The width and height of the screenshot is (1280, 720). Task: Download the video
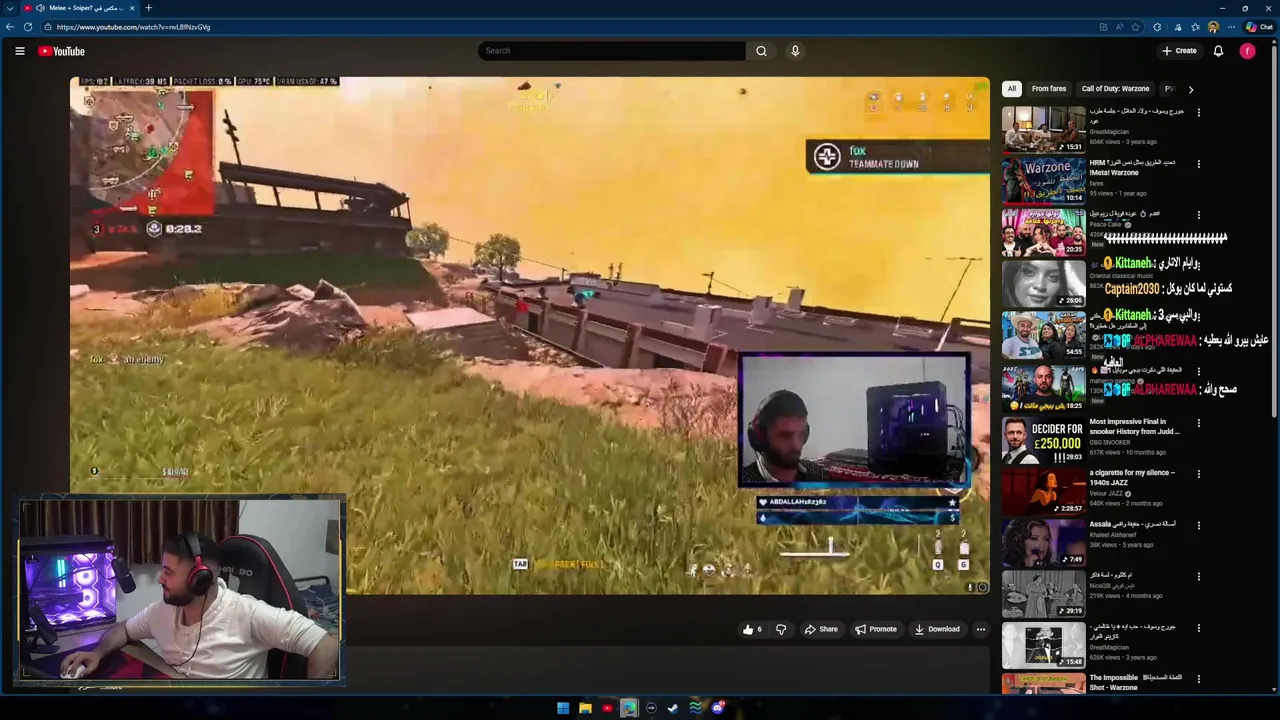pos(937,629)
